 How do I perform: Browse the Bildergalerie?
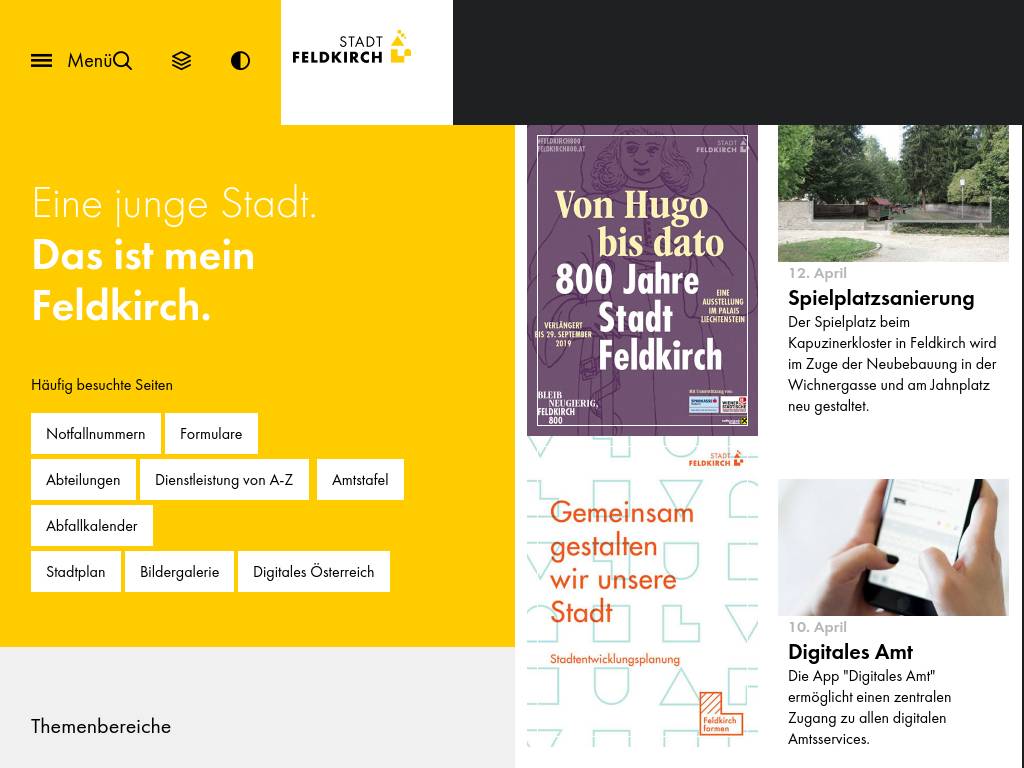pos(179,572)
